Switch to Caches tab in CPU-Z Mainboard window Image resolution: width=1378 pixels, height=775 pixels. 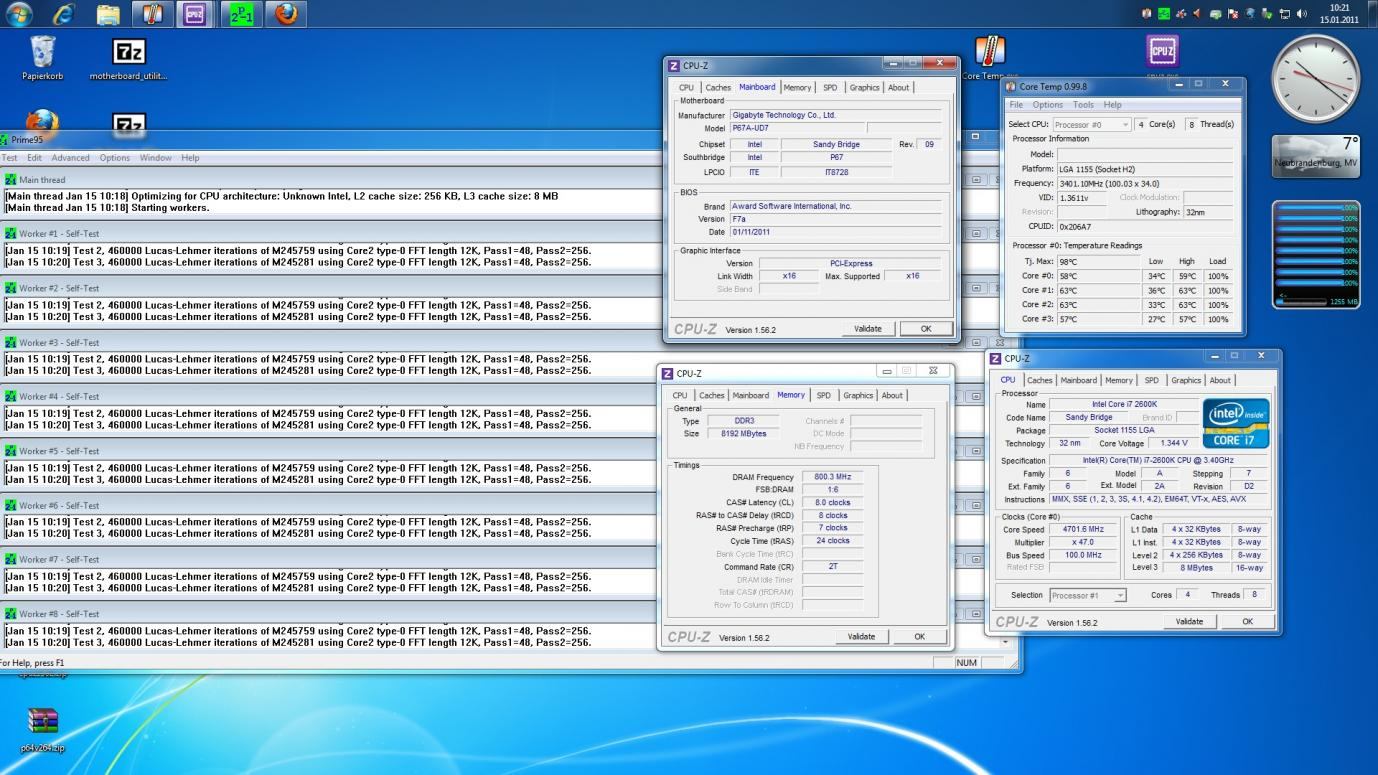coord(718,88)
